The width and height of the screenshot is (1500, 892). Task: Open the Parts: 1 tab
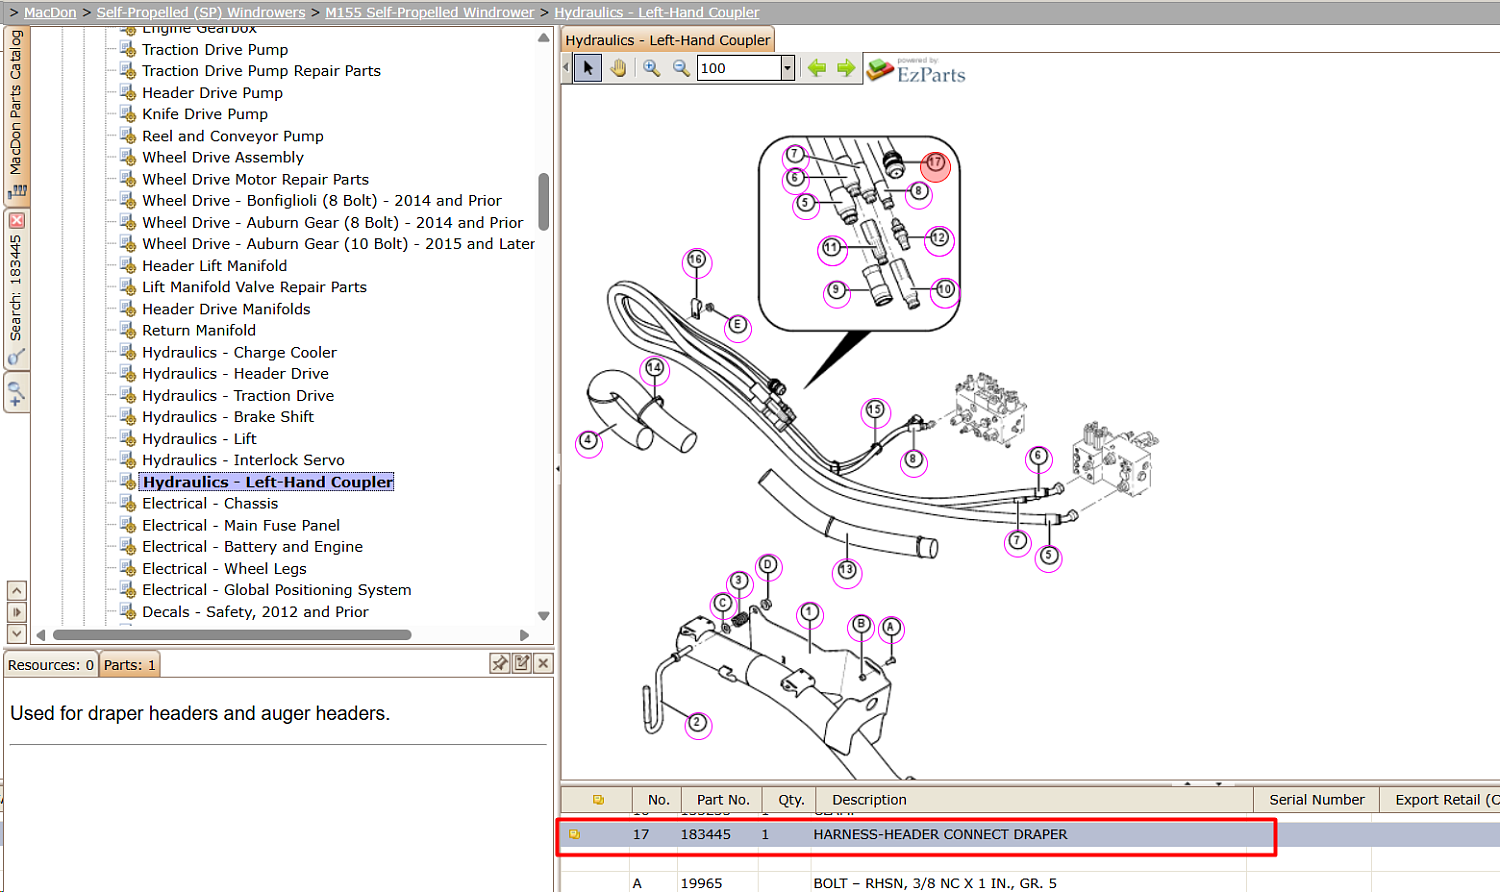coord(130,665)
